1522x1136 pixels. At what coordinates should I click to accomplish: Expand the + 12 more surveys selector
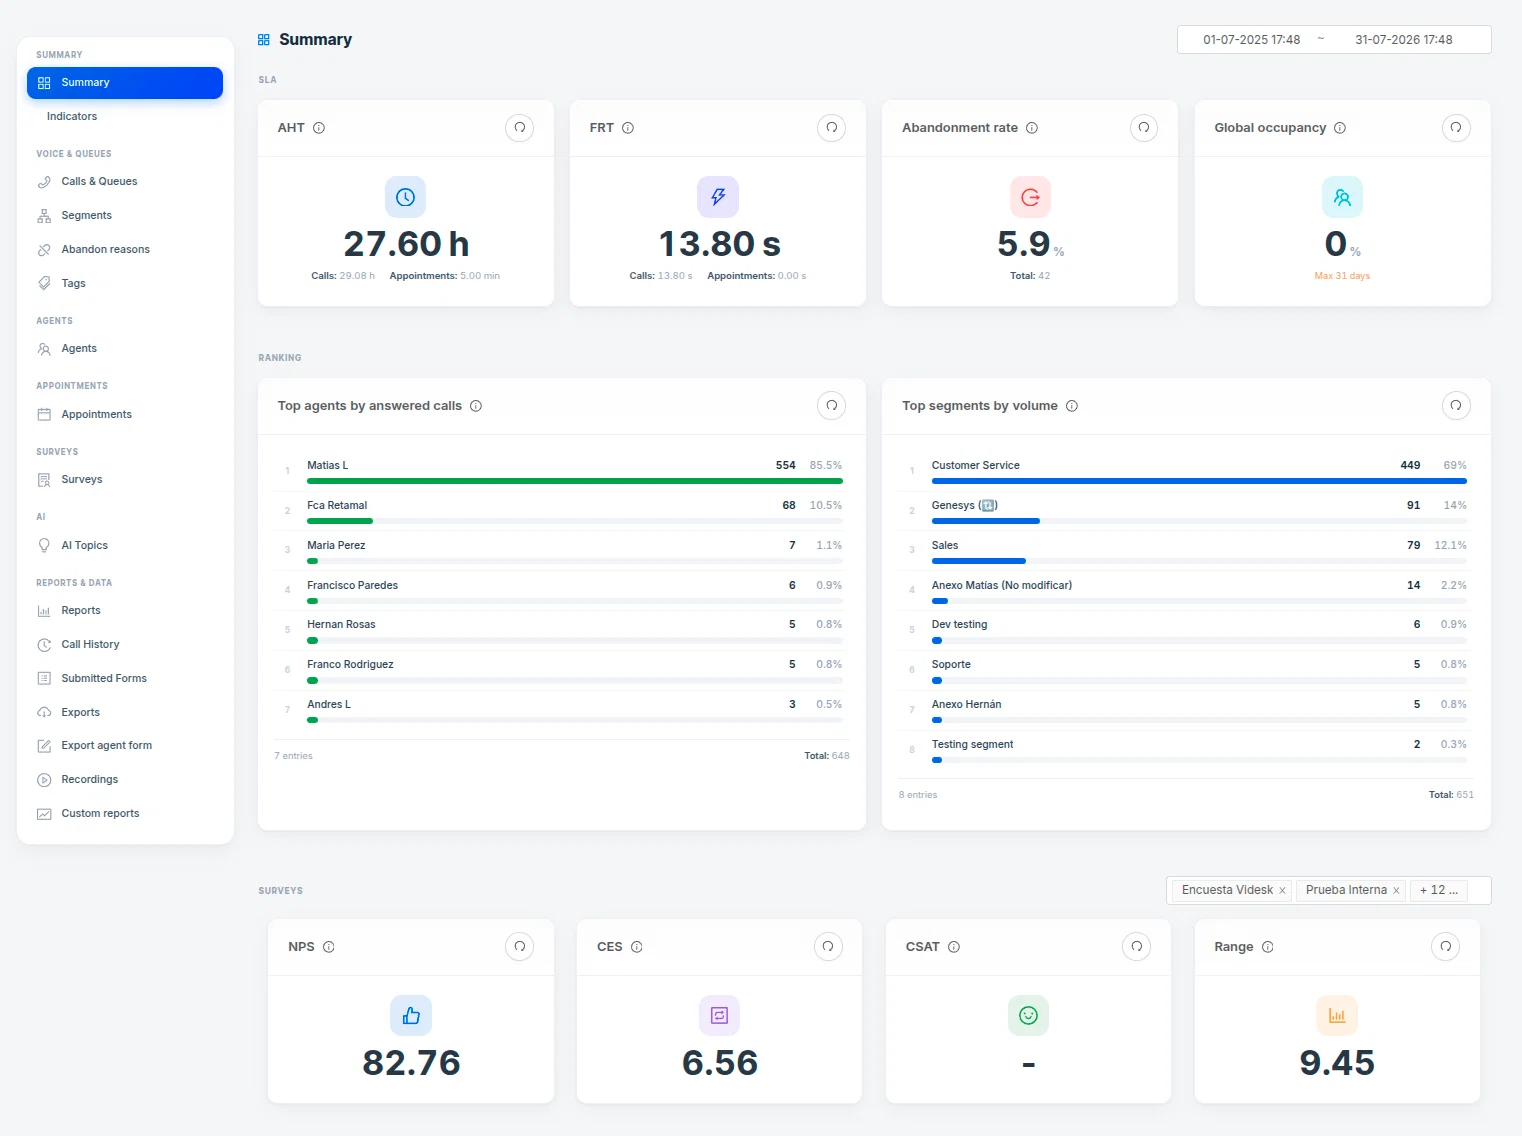pos(1439,890)
